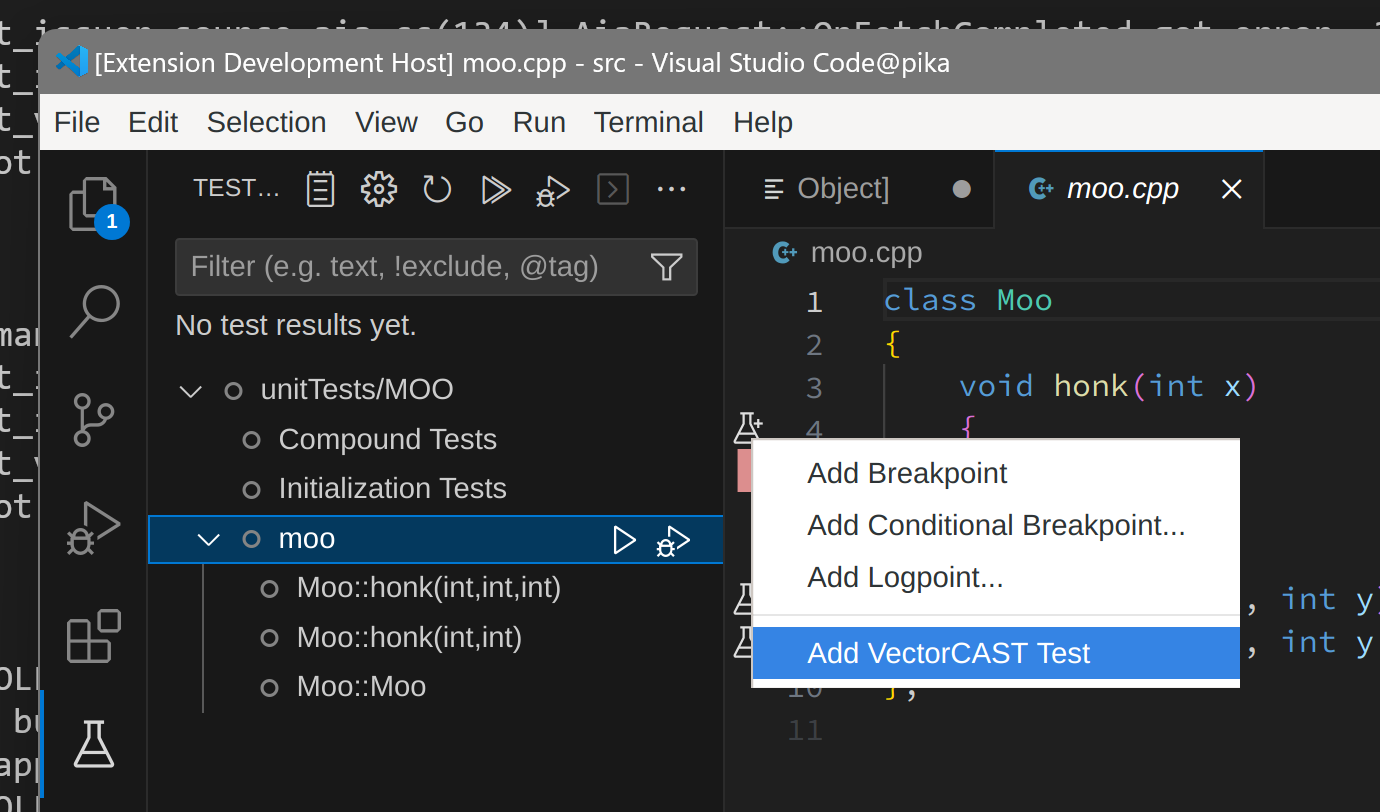Open the Testing flask in activity bar
1380x812 pixels.
point(93,744)
